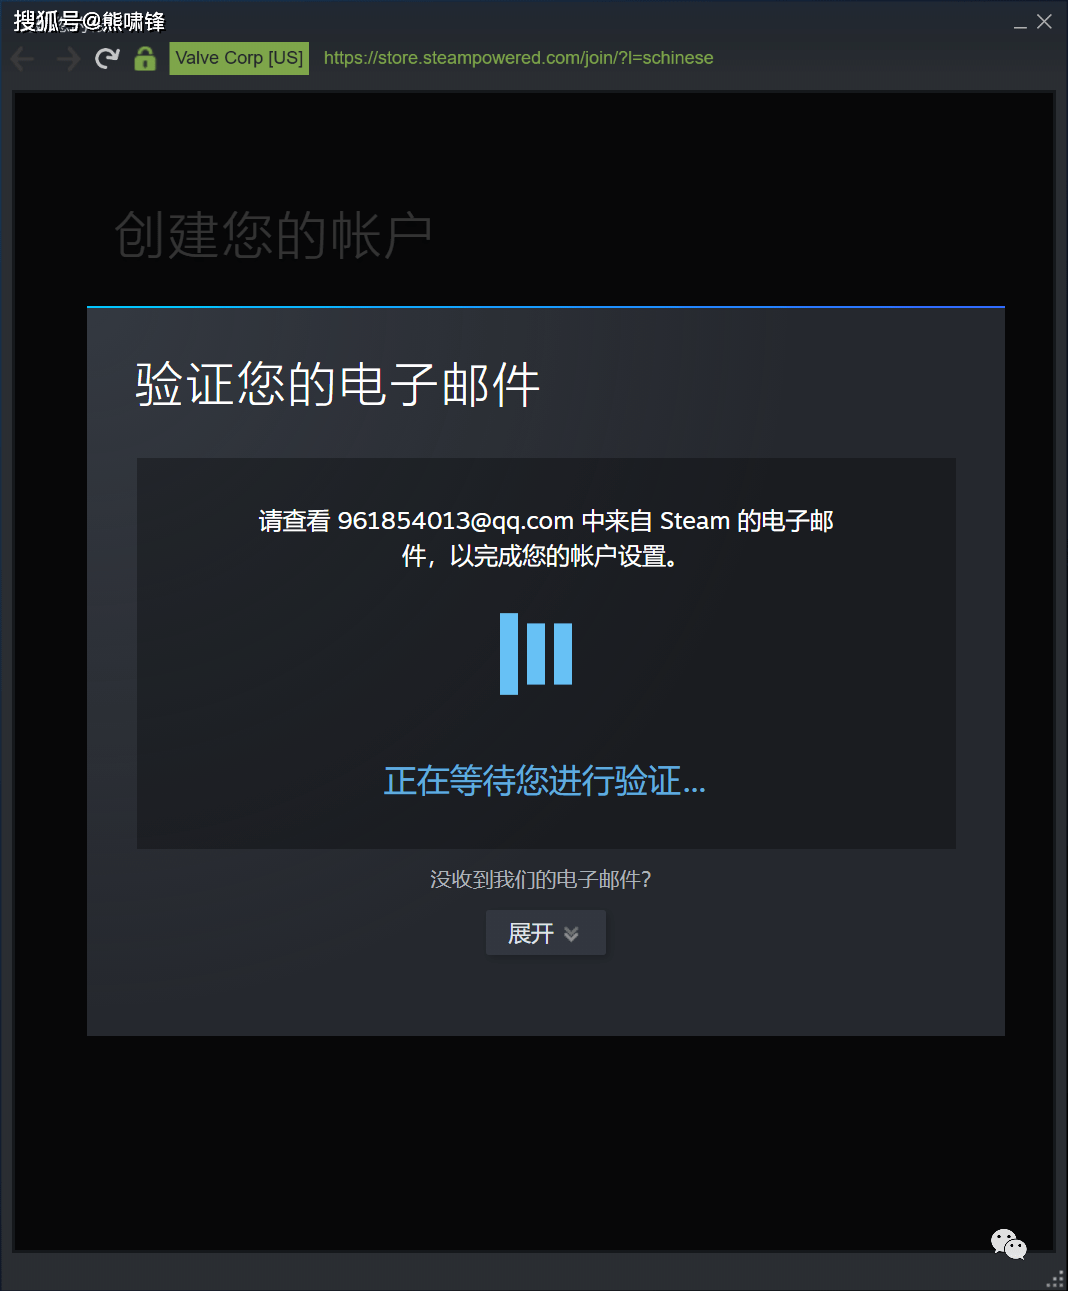Go back using the left arrow
This screenshot has width=1068, height=1291.
23,59
